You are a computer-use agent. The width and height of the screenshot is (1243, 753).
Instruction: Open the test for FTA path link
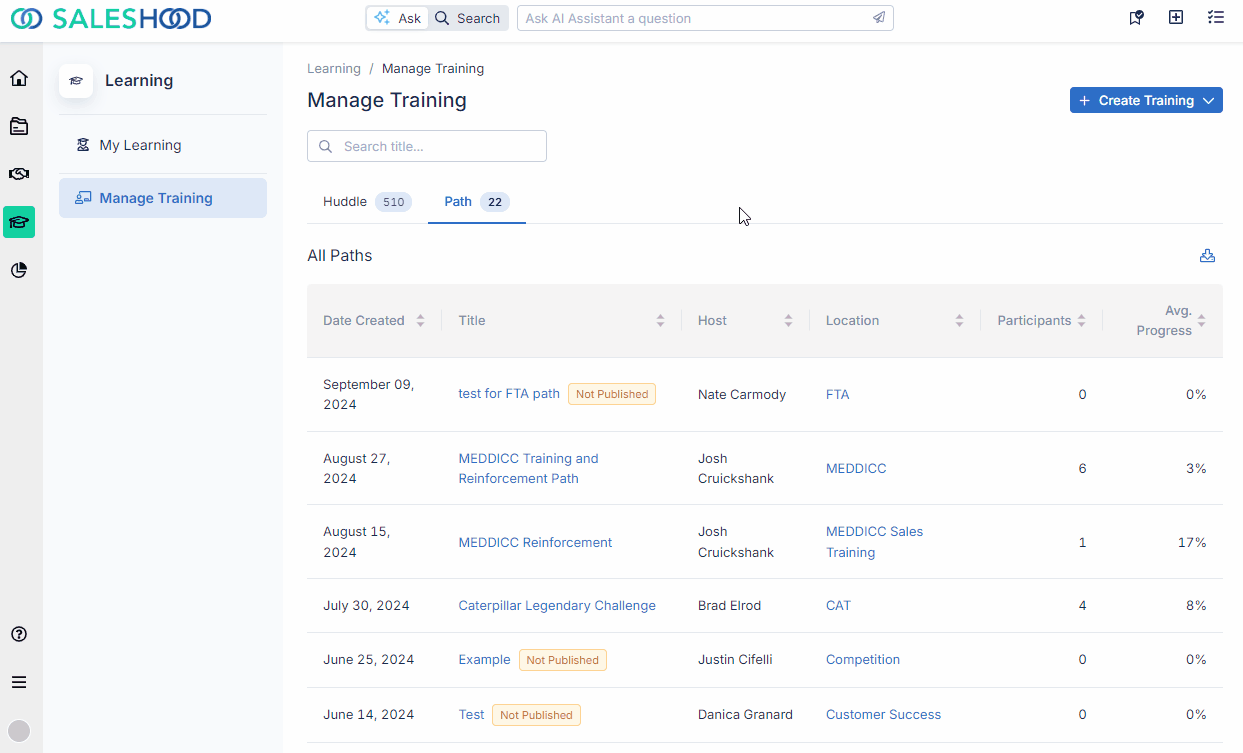pyautogui.click(x=509, y=394)
